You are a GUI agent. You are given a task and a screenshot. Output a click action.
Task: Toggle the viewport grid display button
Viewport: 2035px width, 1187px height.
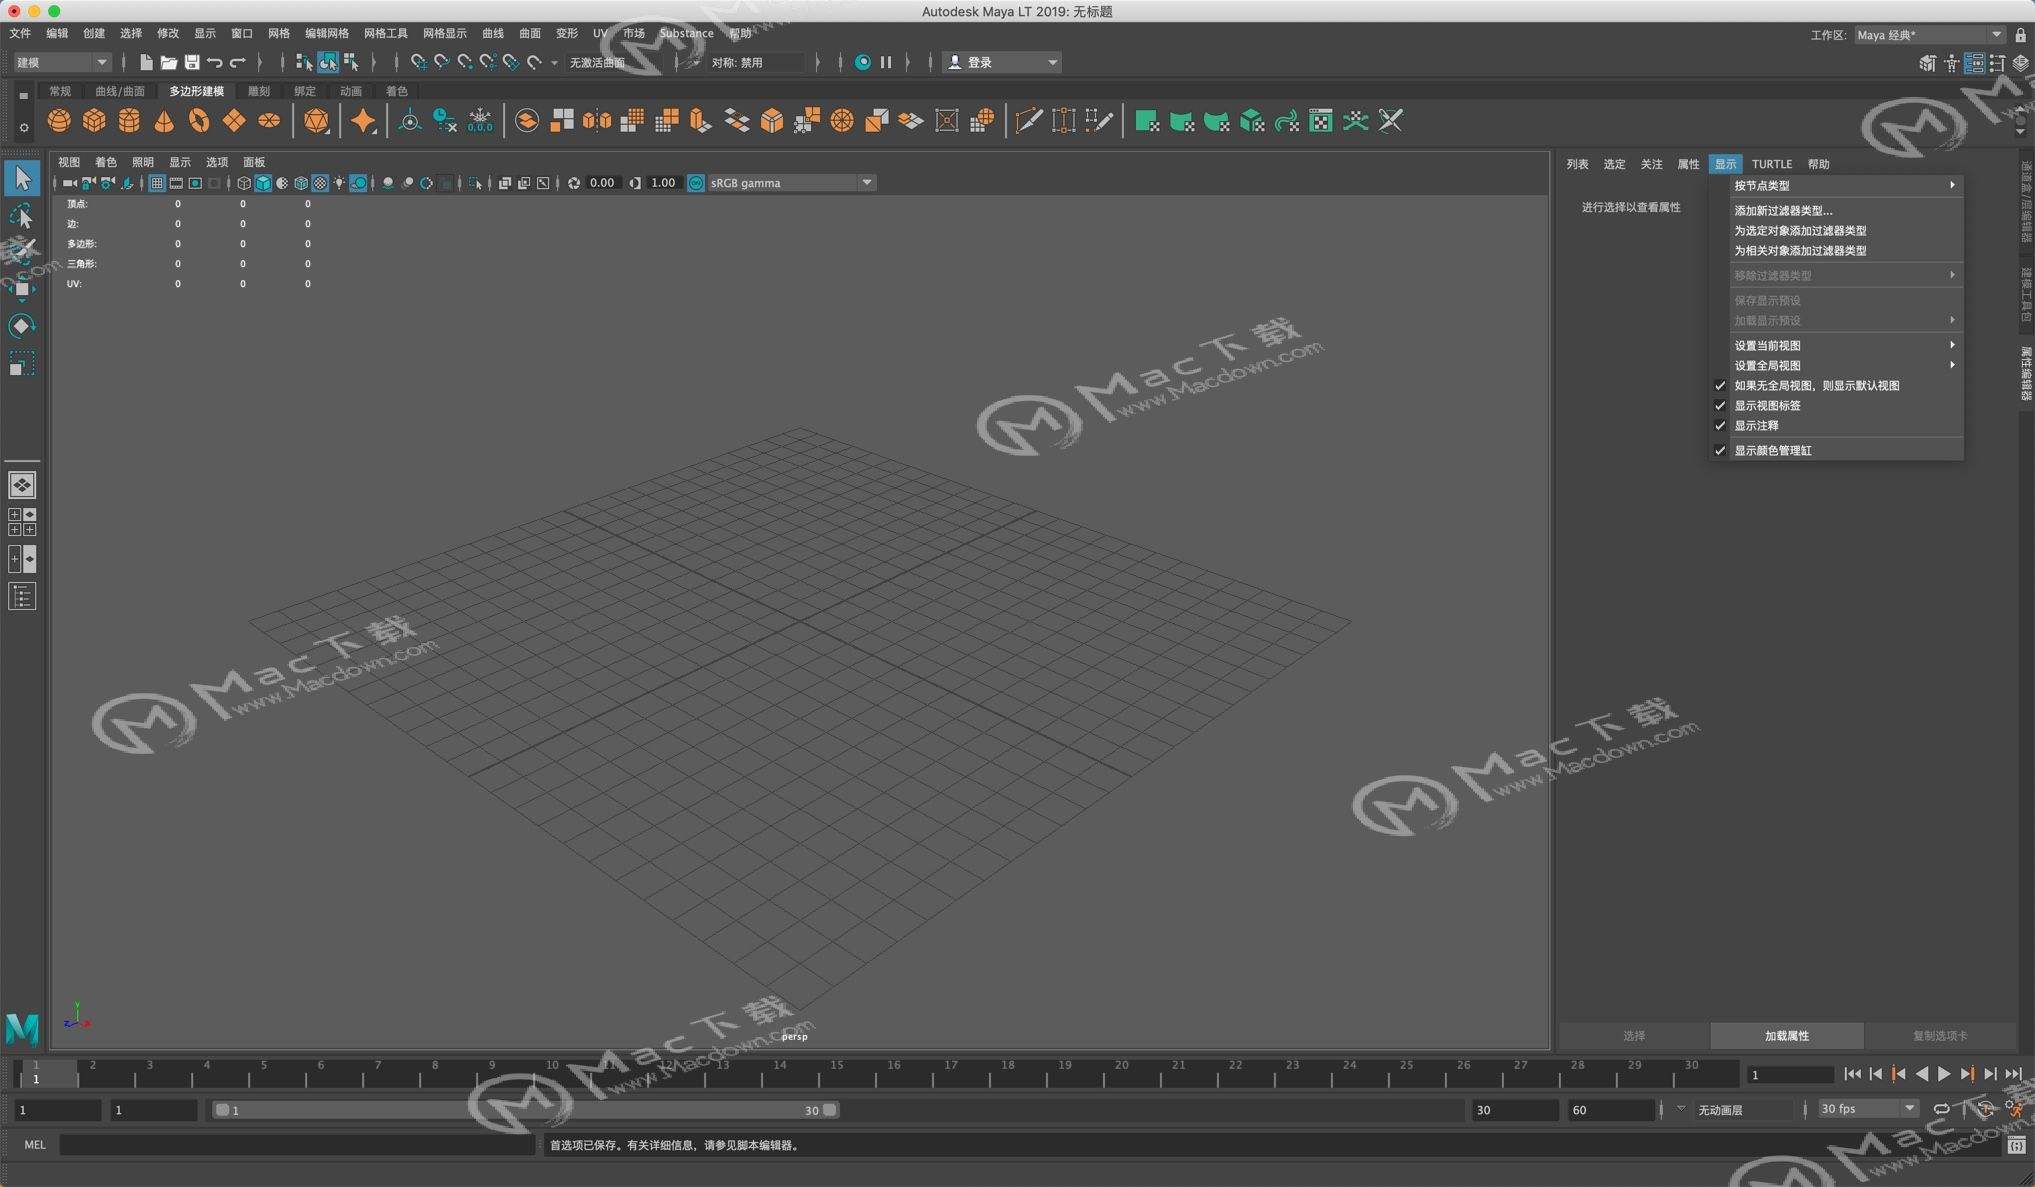(x=157, y=183)
